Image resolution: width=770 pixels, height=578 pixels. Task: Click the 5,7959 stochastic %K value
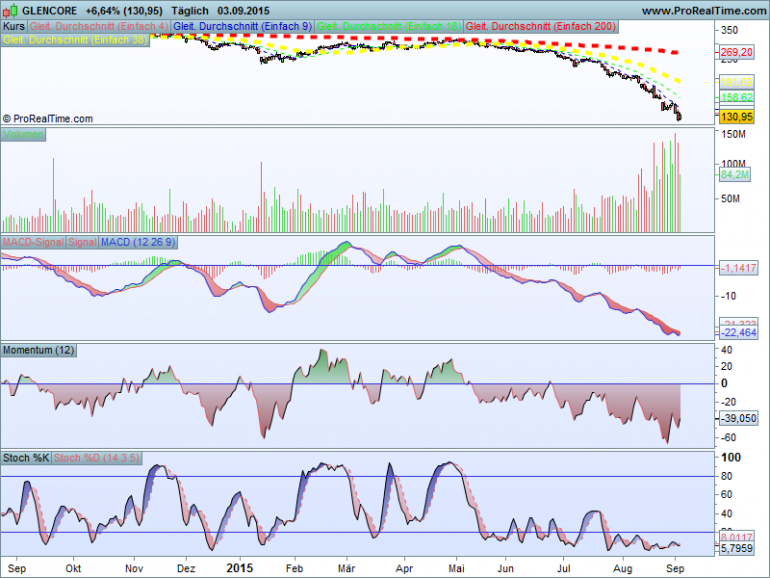pyautogui.click(x=736, y=548)
